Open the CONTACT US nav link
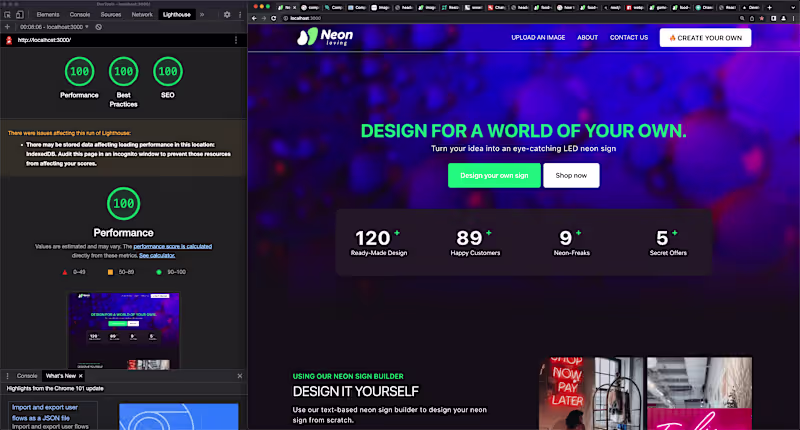 [629, 38]
